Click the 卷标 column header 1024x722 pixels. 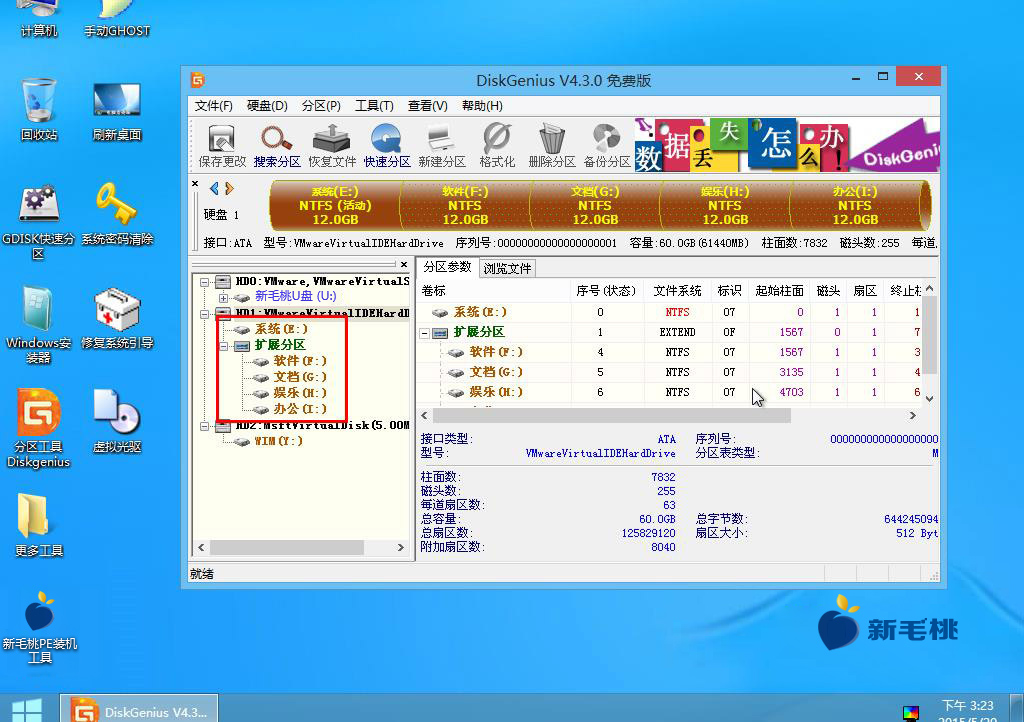(494, 290)
